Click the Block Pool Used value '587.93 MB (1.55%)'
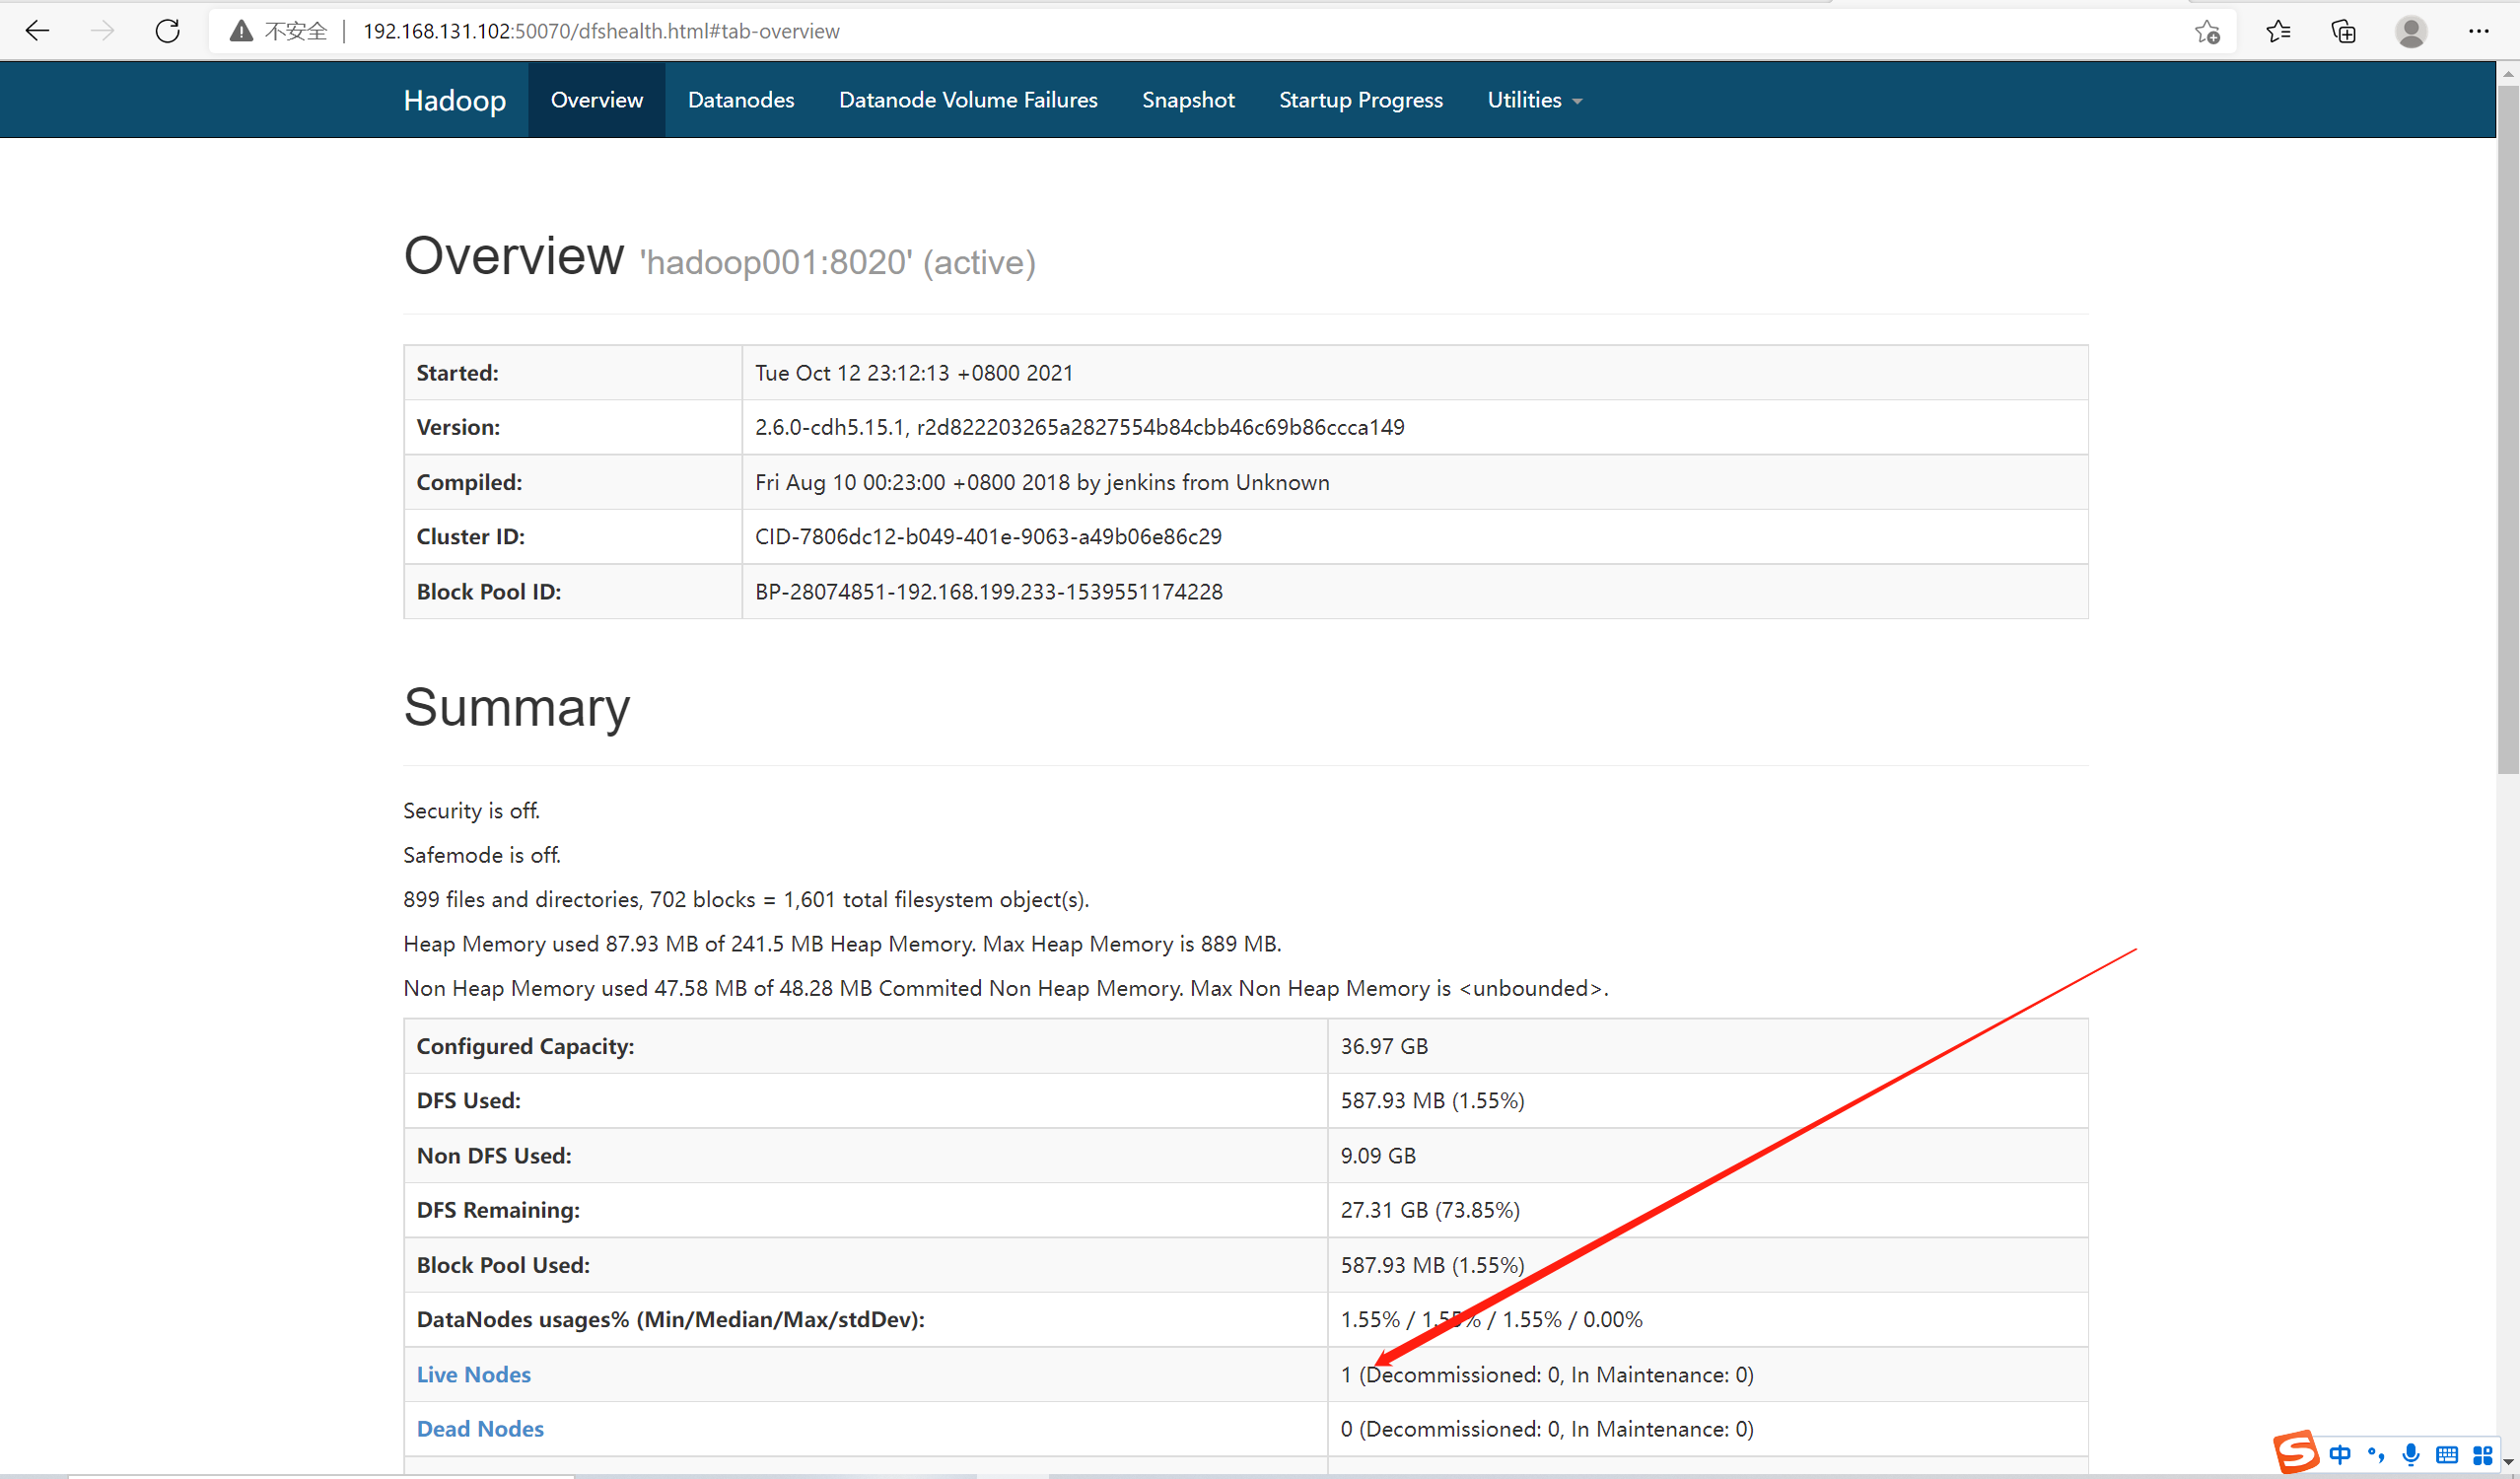The width and height of the screenshot is (2520, 1479). coord(1432,1265)
